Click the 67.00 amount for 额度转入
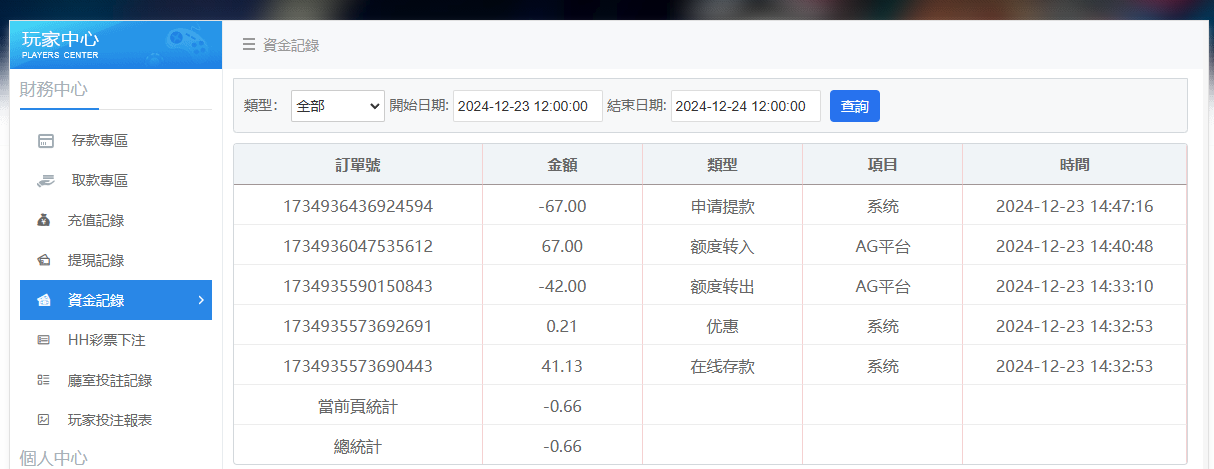The width and height of the screenshot is (1214, 469). click(562, 246)
